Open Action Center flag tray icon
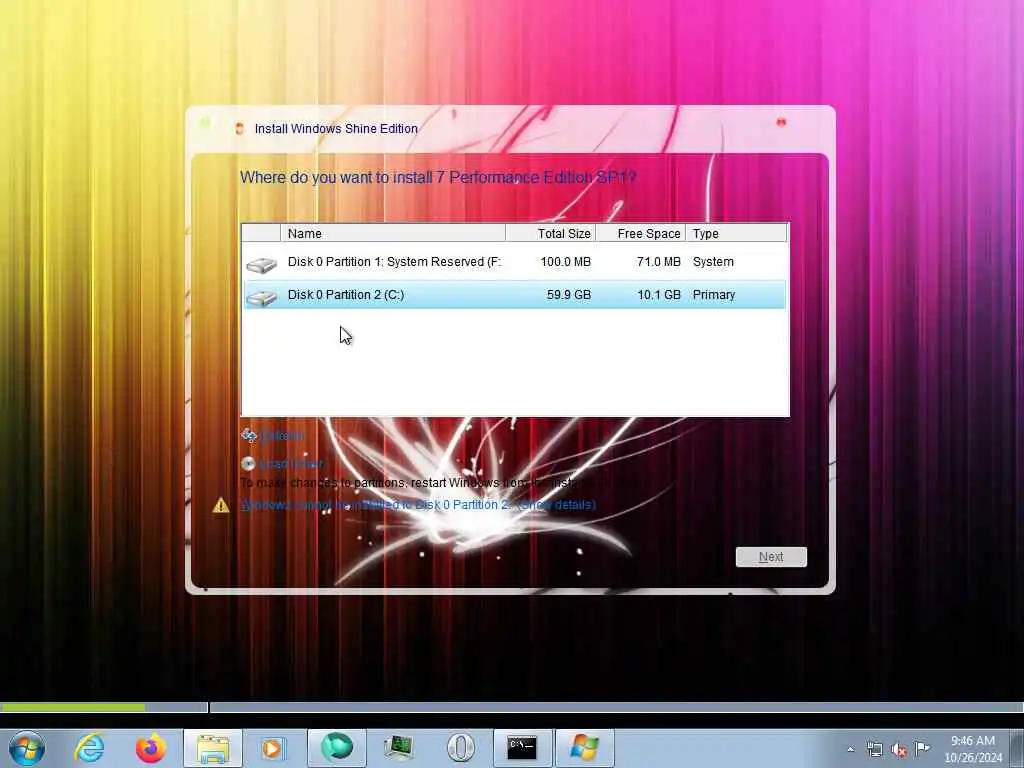The image size is (1024, 768). [922, 748]
